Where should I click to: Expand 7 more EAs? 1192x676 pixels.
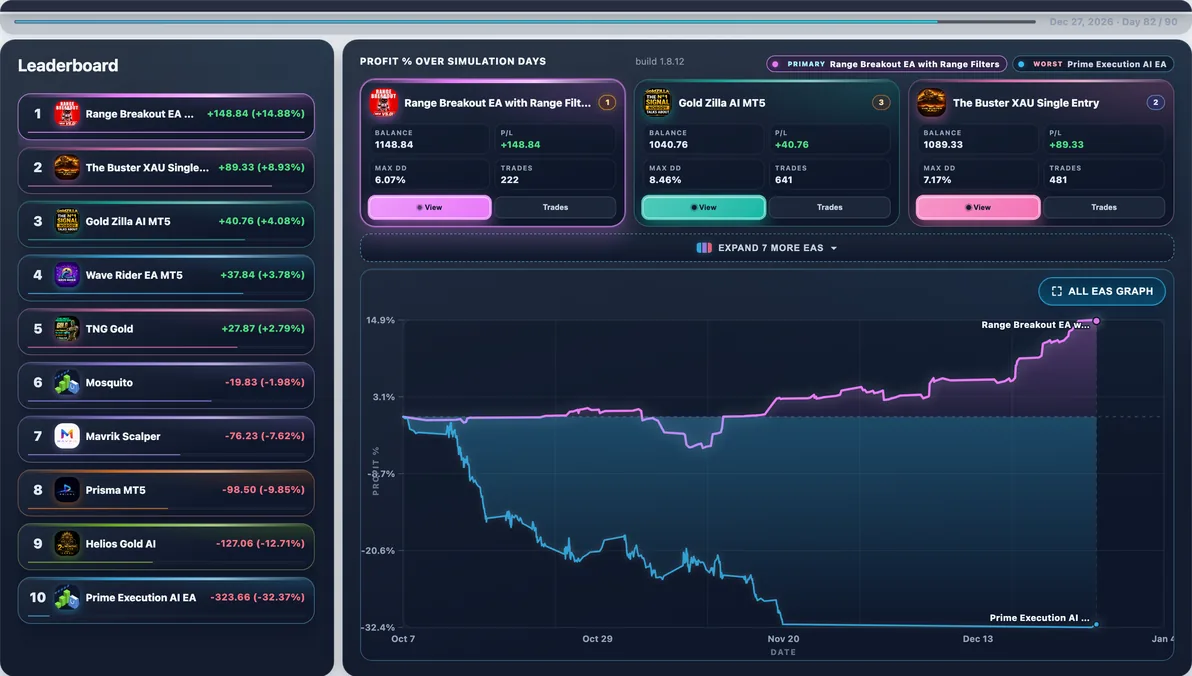click(767, 248)
